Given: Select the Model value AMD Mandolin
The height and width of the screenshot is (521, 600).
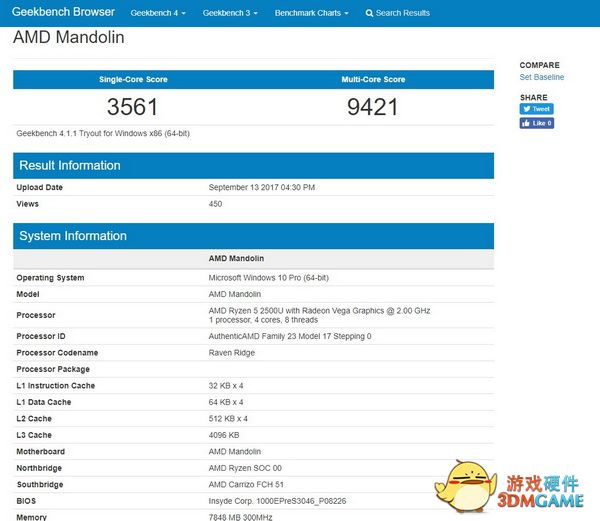Looking at the screenshot, I should [x=235, y=294].
